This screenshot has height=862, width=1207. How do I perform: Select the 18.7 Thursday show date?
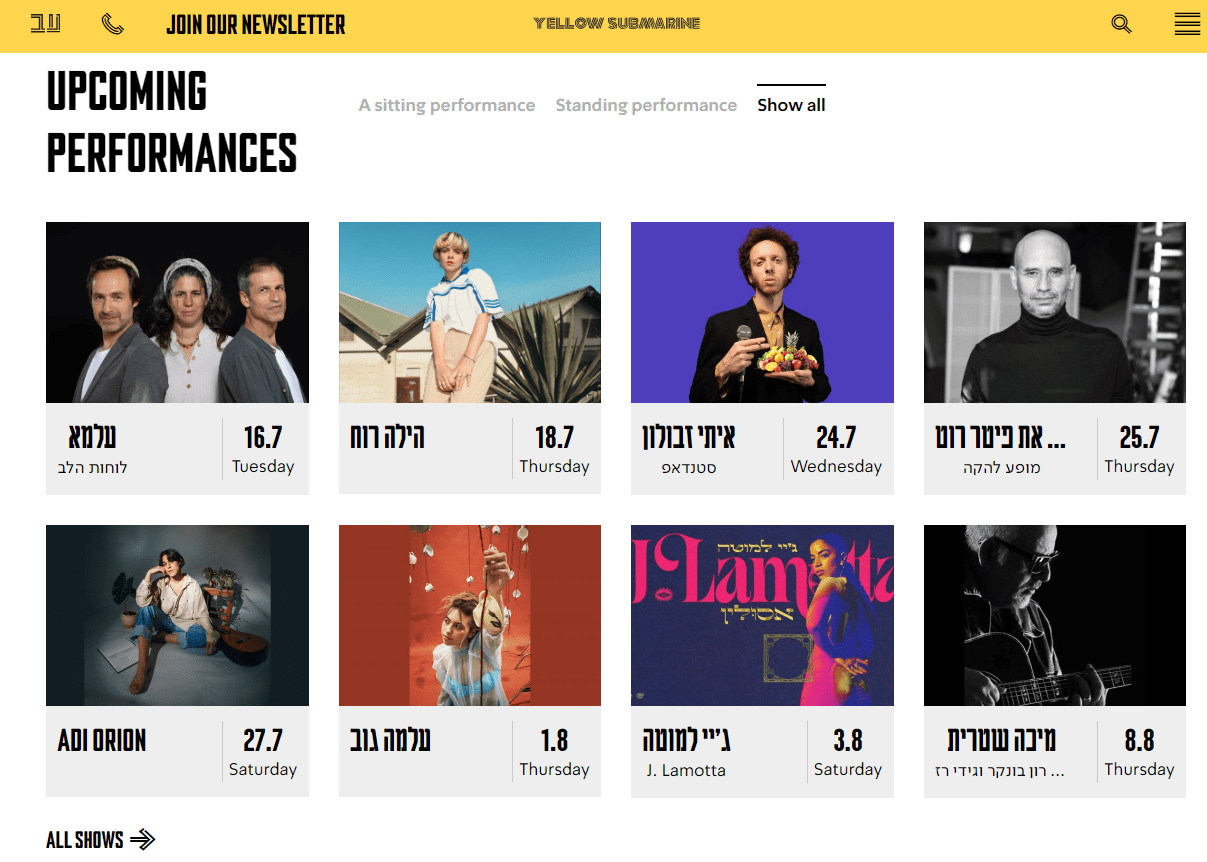click(554, 449)
